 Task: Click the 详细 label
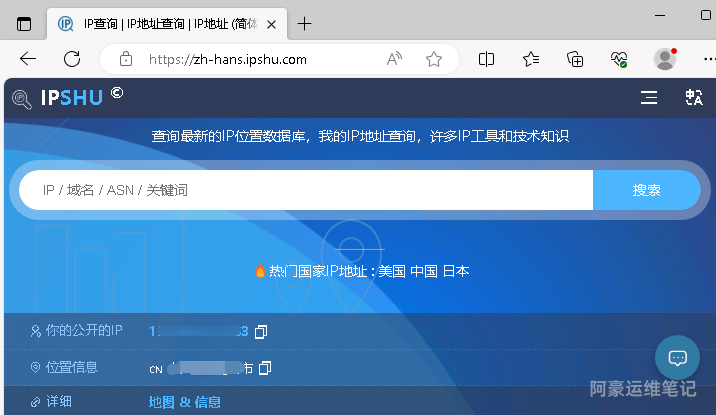(59, 401)
